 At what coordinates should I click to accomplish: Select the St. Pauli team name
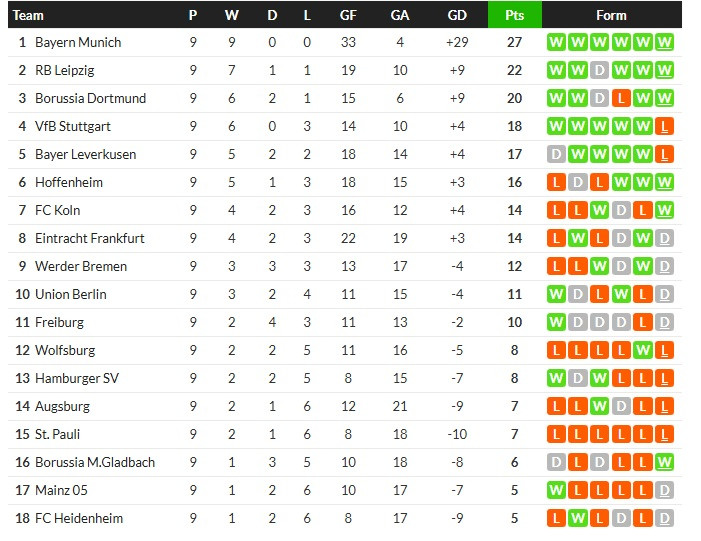57,434
